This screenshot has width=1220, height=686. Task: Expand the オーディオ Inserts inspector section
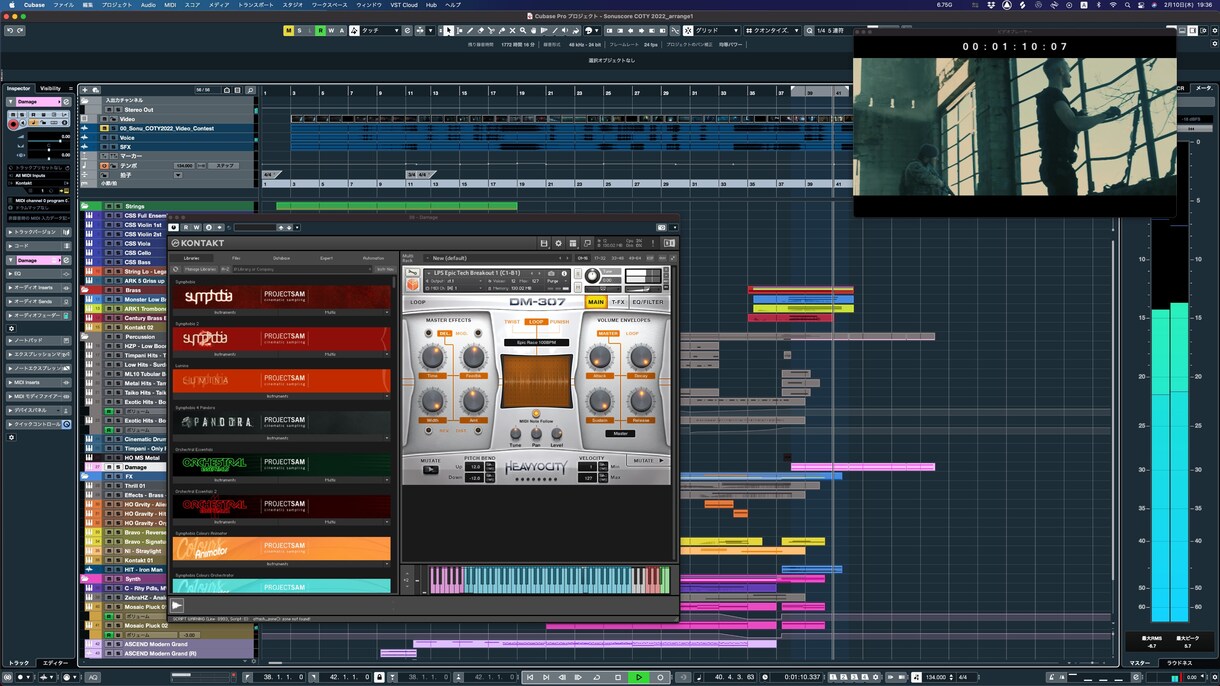point(39,287)
